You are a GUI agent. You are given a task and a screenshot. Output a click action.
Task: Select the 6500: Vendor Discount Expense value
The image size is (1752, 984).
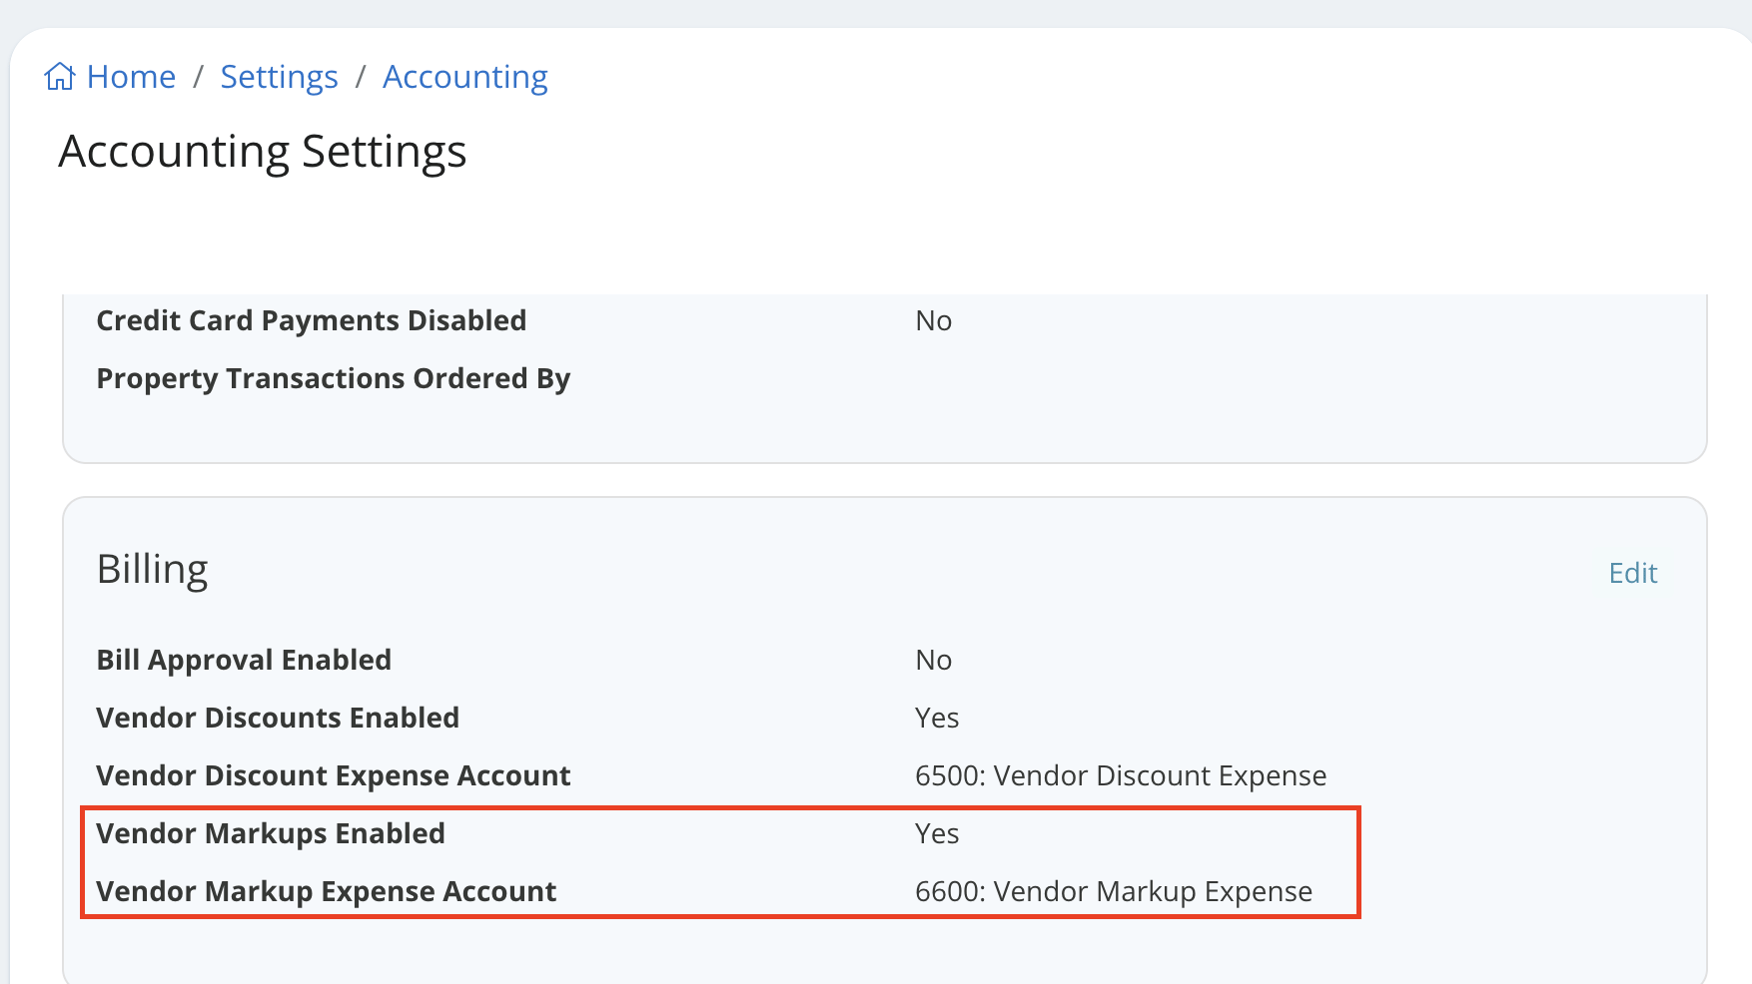[x=1121, y=775]
